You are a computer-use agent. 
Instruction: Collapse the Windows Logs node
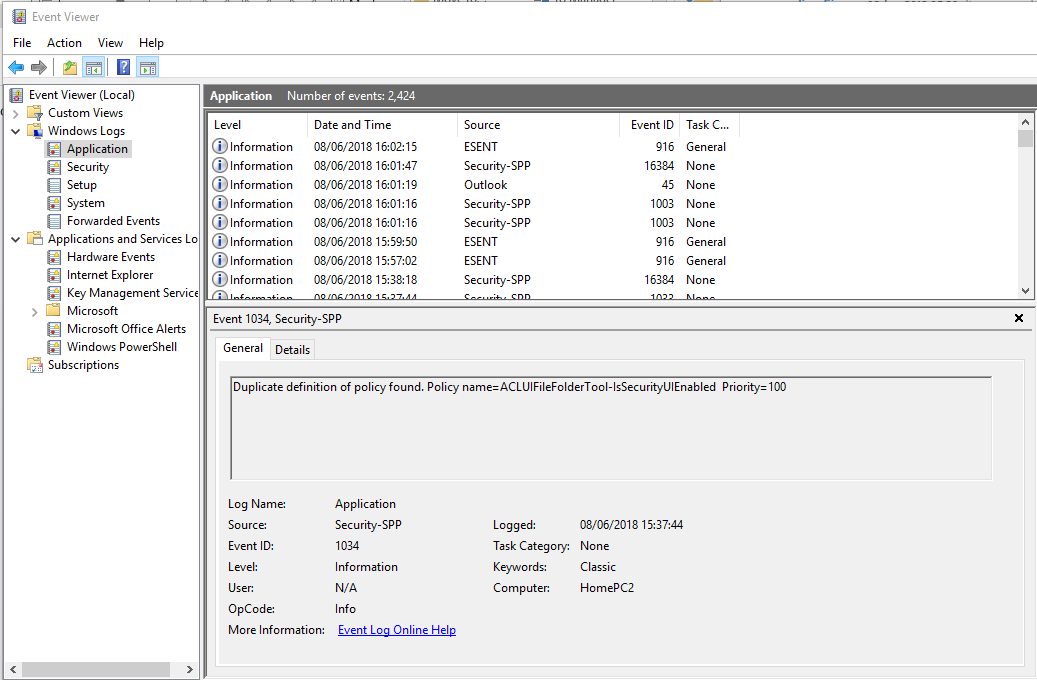point(14,130)
